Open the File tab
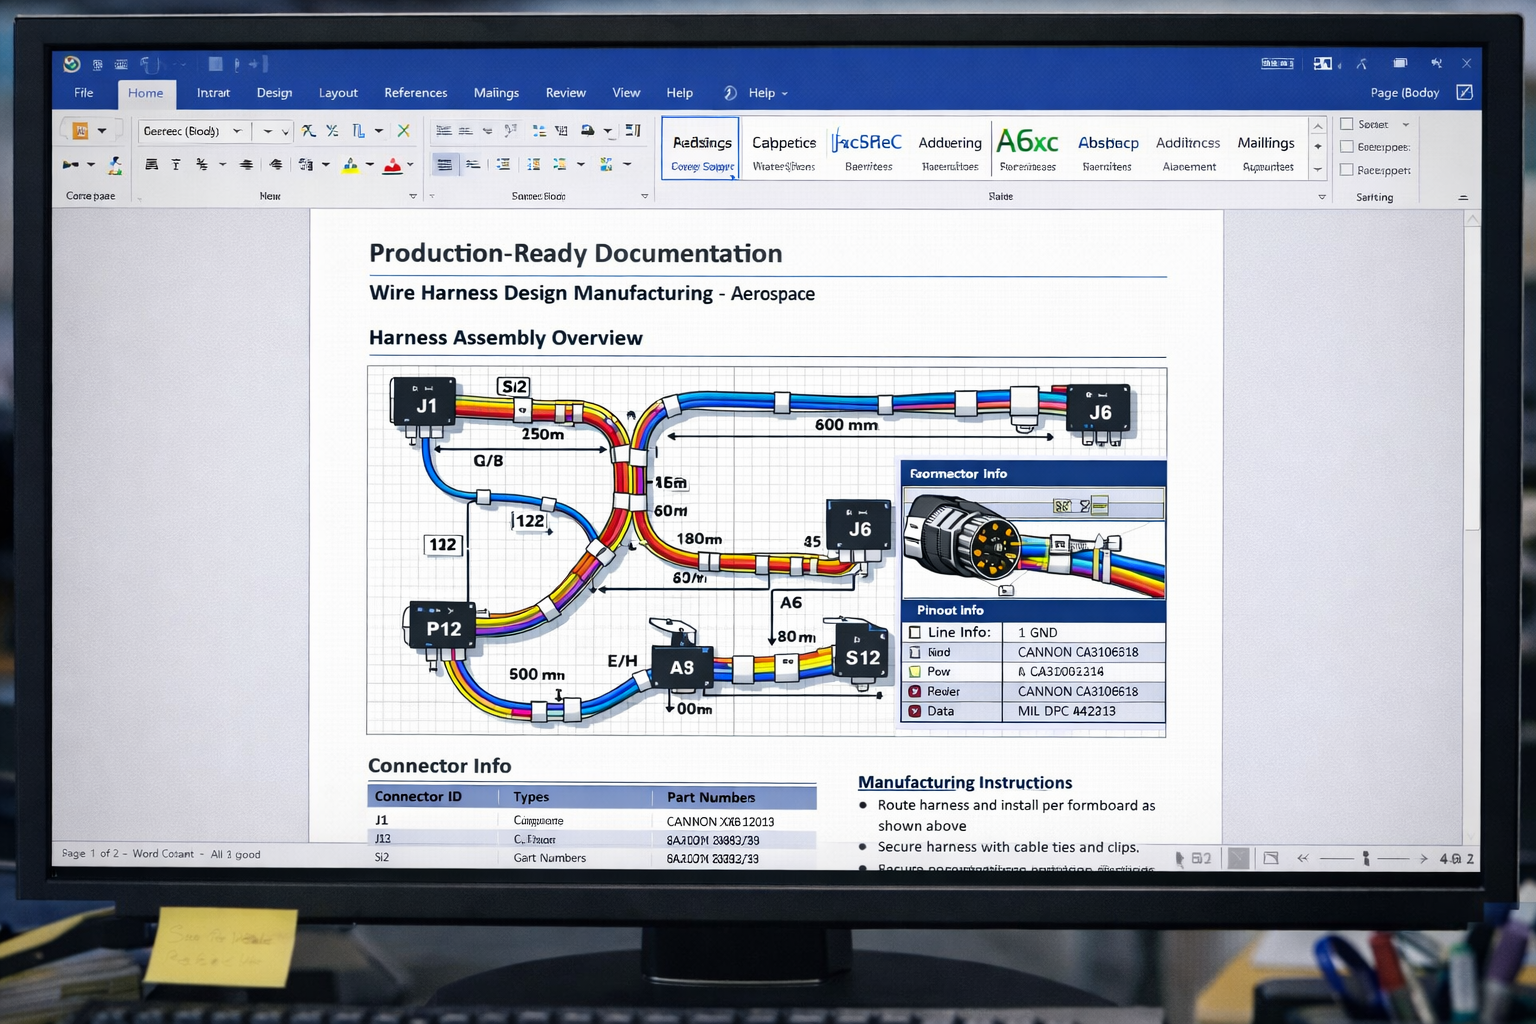This screenshot has height=1024, width=1536. point(84,93)
